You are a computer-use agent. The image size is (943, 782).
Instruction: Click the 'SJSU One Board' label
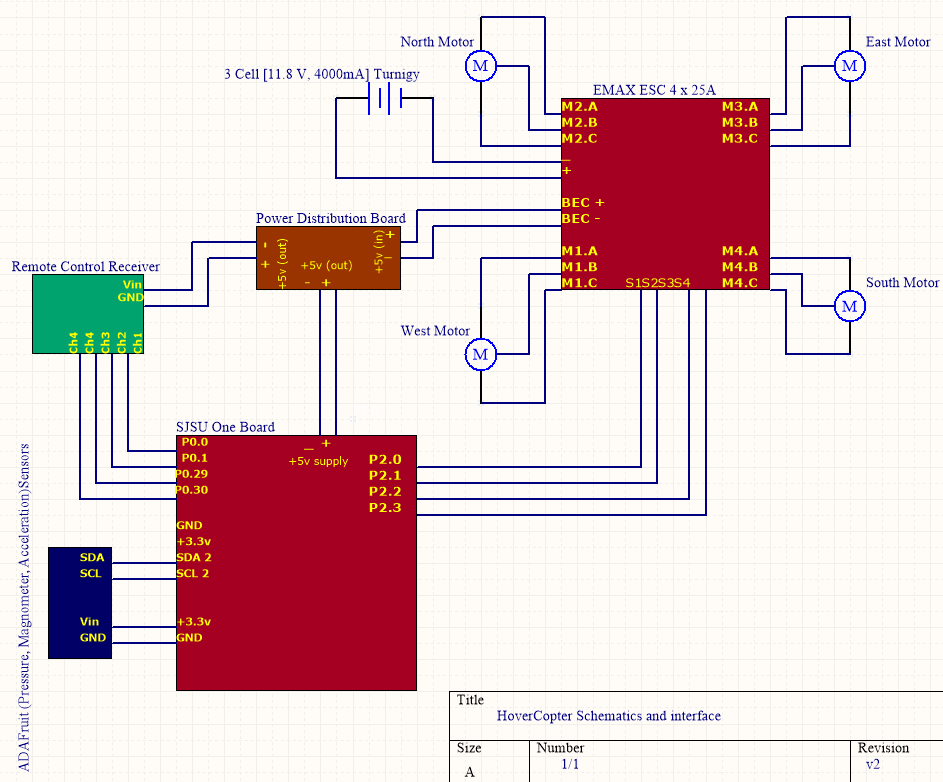225,426
